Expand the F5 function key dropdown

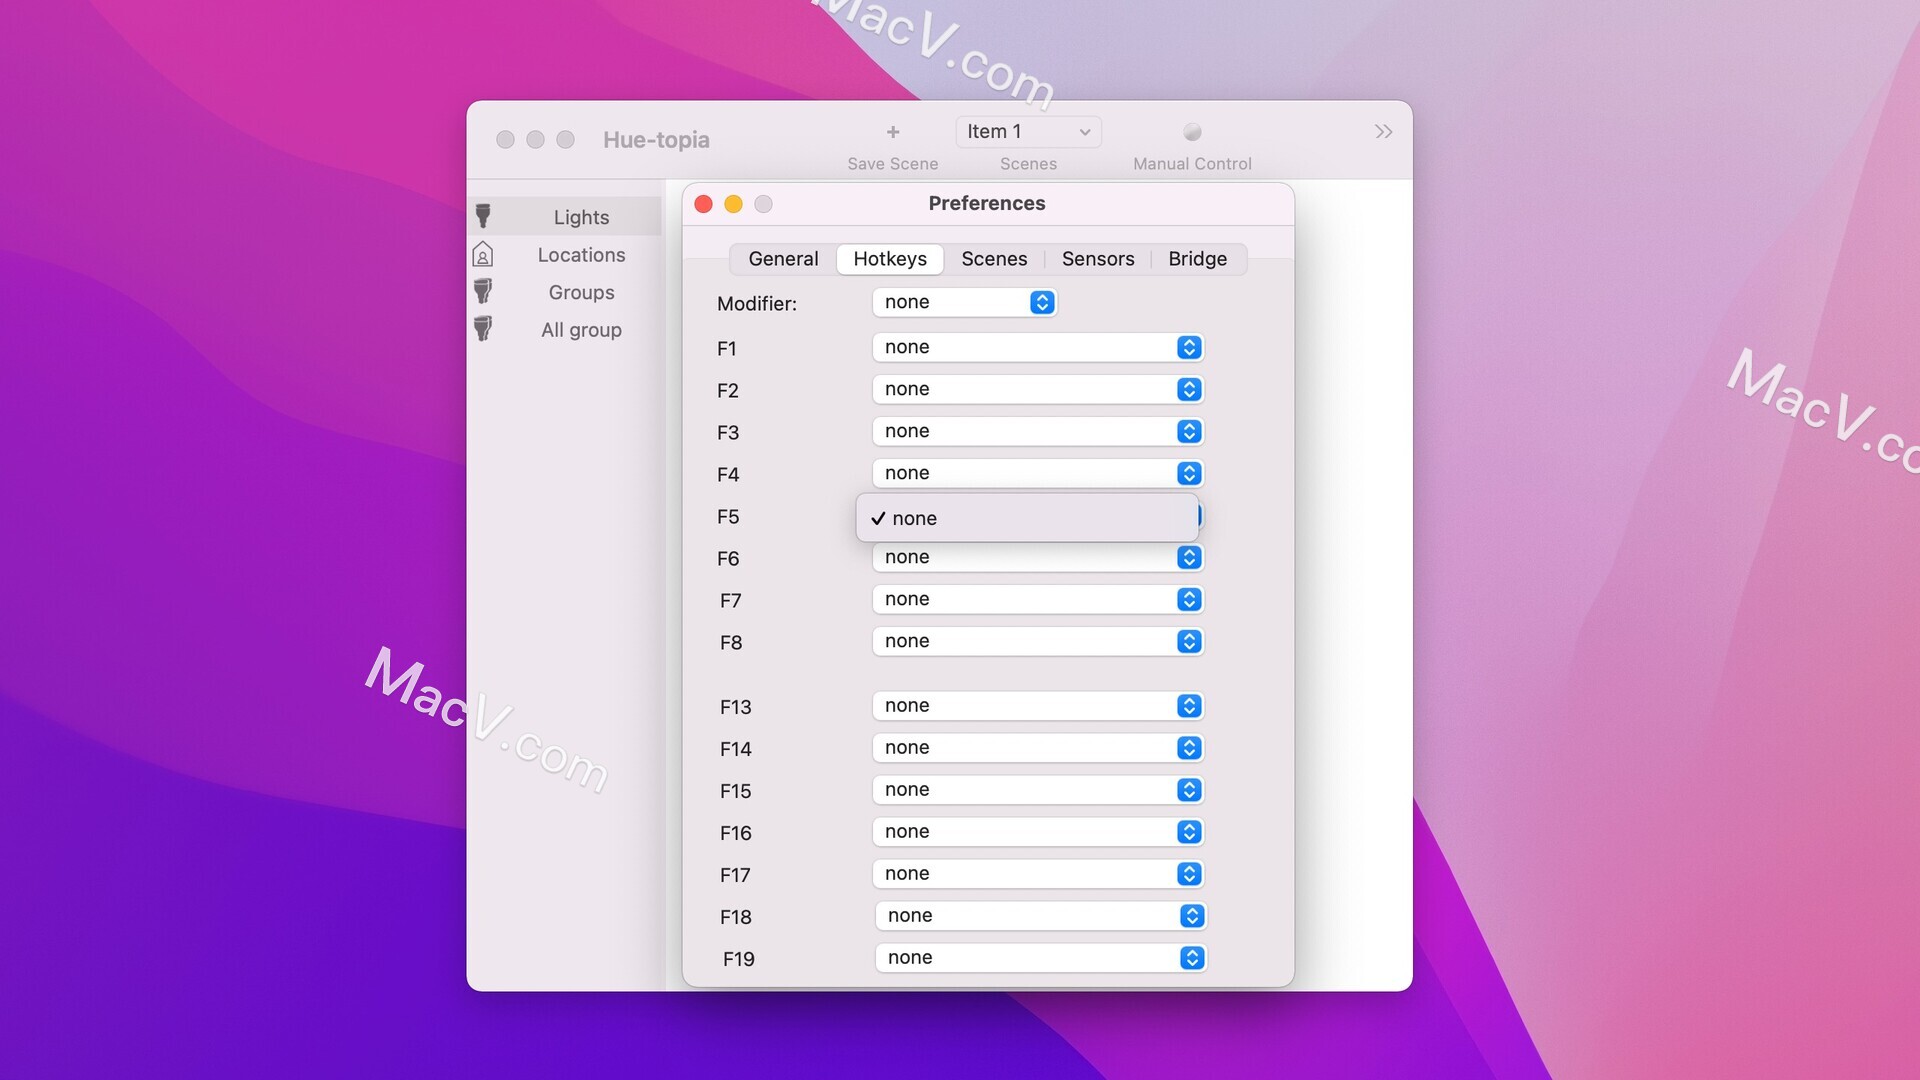pyautogui.click(x=1188, y=516)
